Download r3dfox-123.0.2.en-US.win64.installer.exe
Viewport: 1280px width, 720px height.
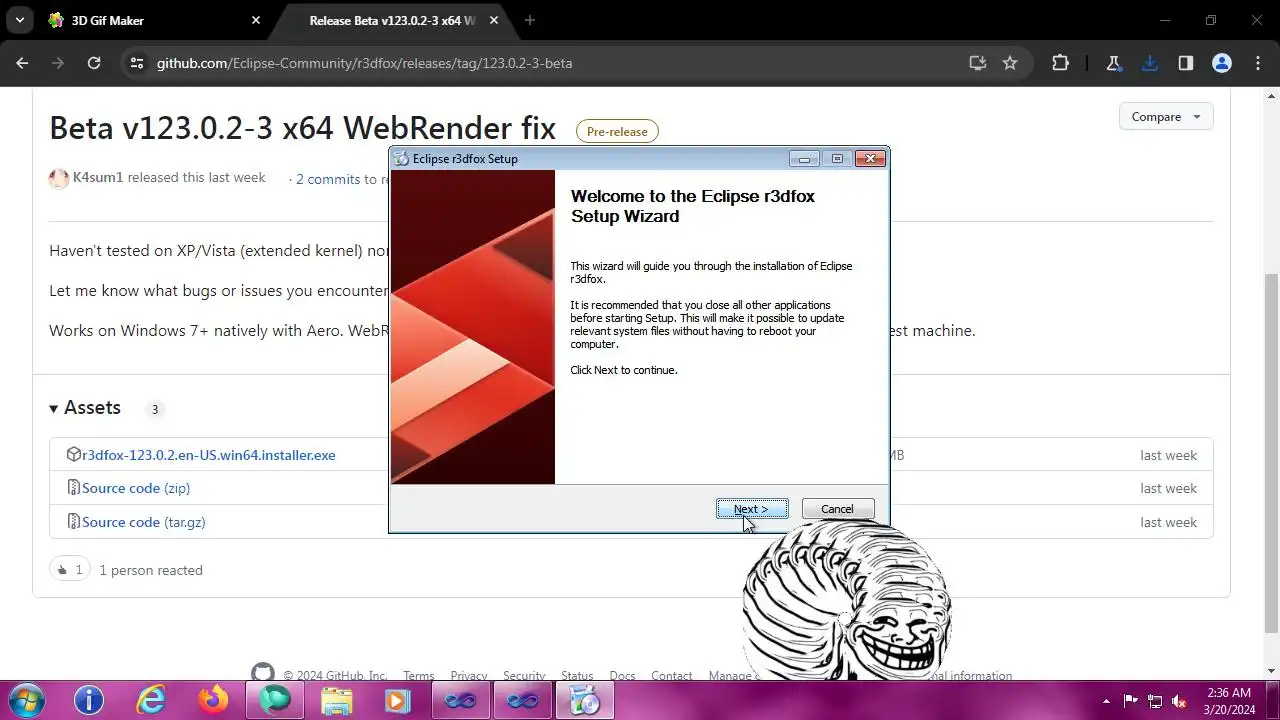[209, 455]
